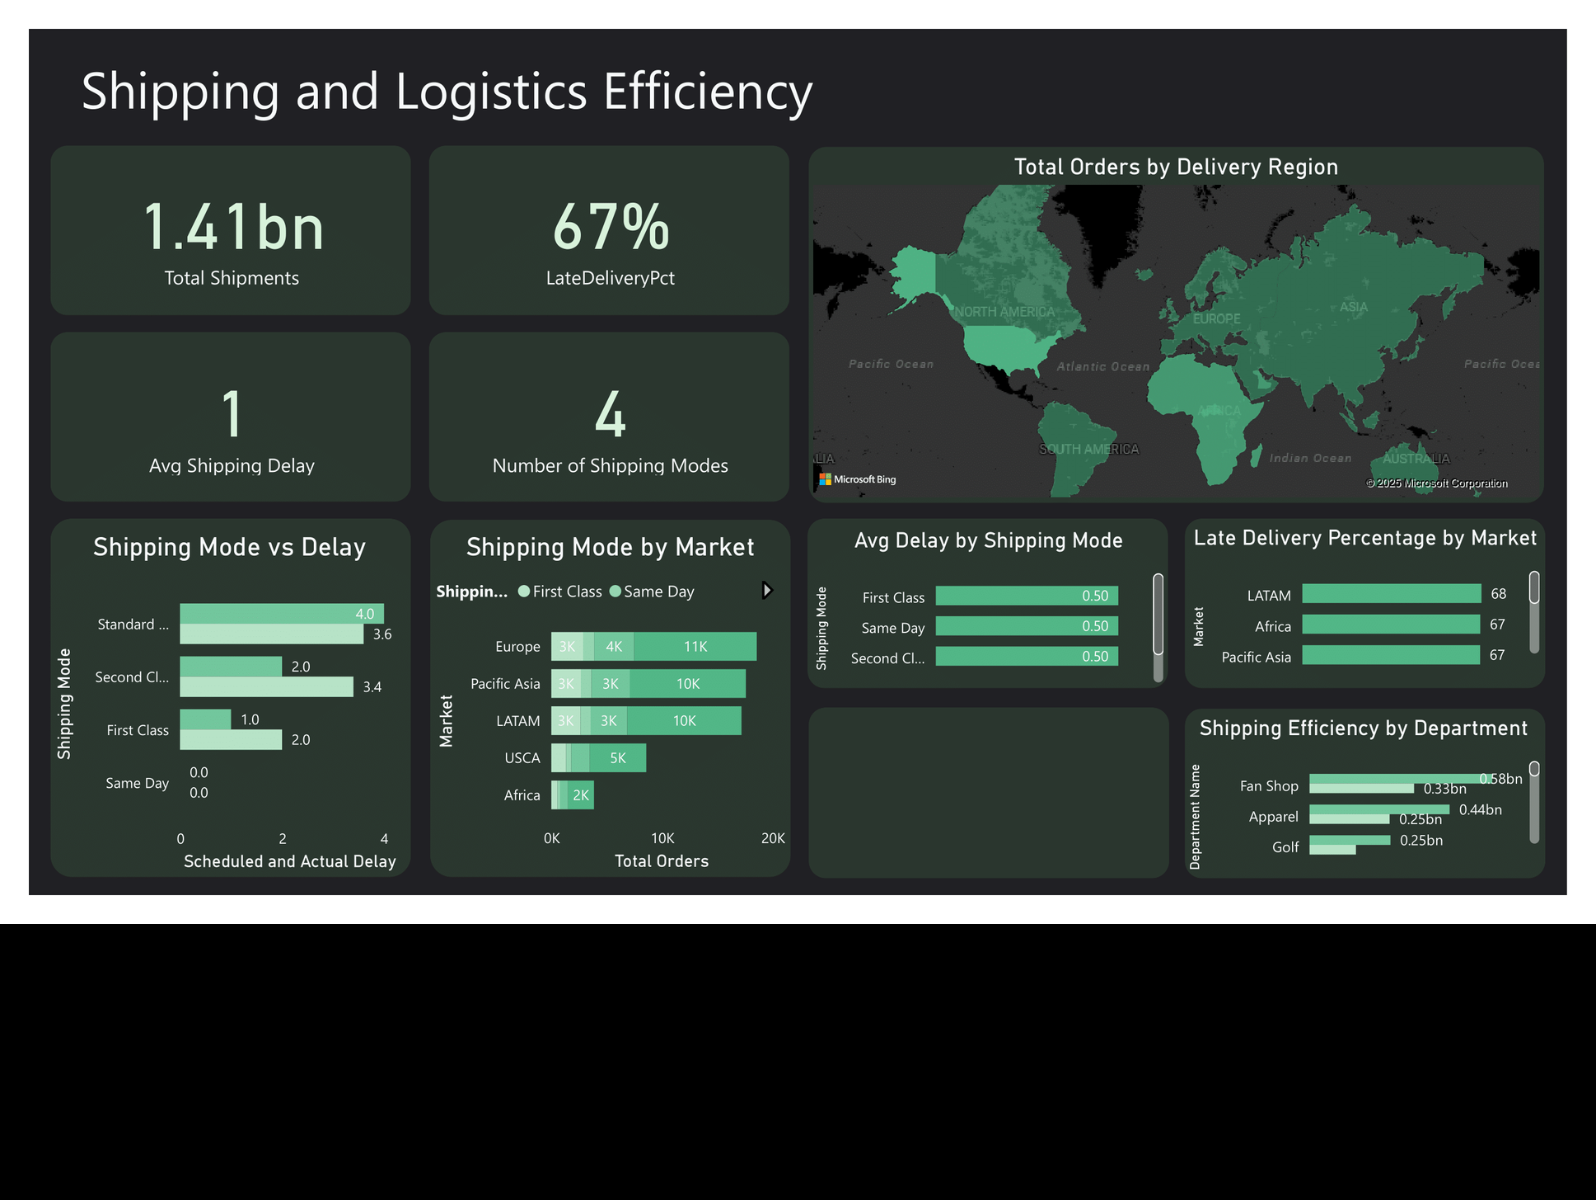The width and height of the screenshot is (1596, 1200).
Task: Select the Apparel 0.44bn bar
Action: [x=1378, y=809]
